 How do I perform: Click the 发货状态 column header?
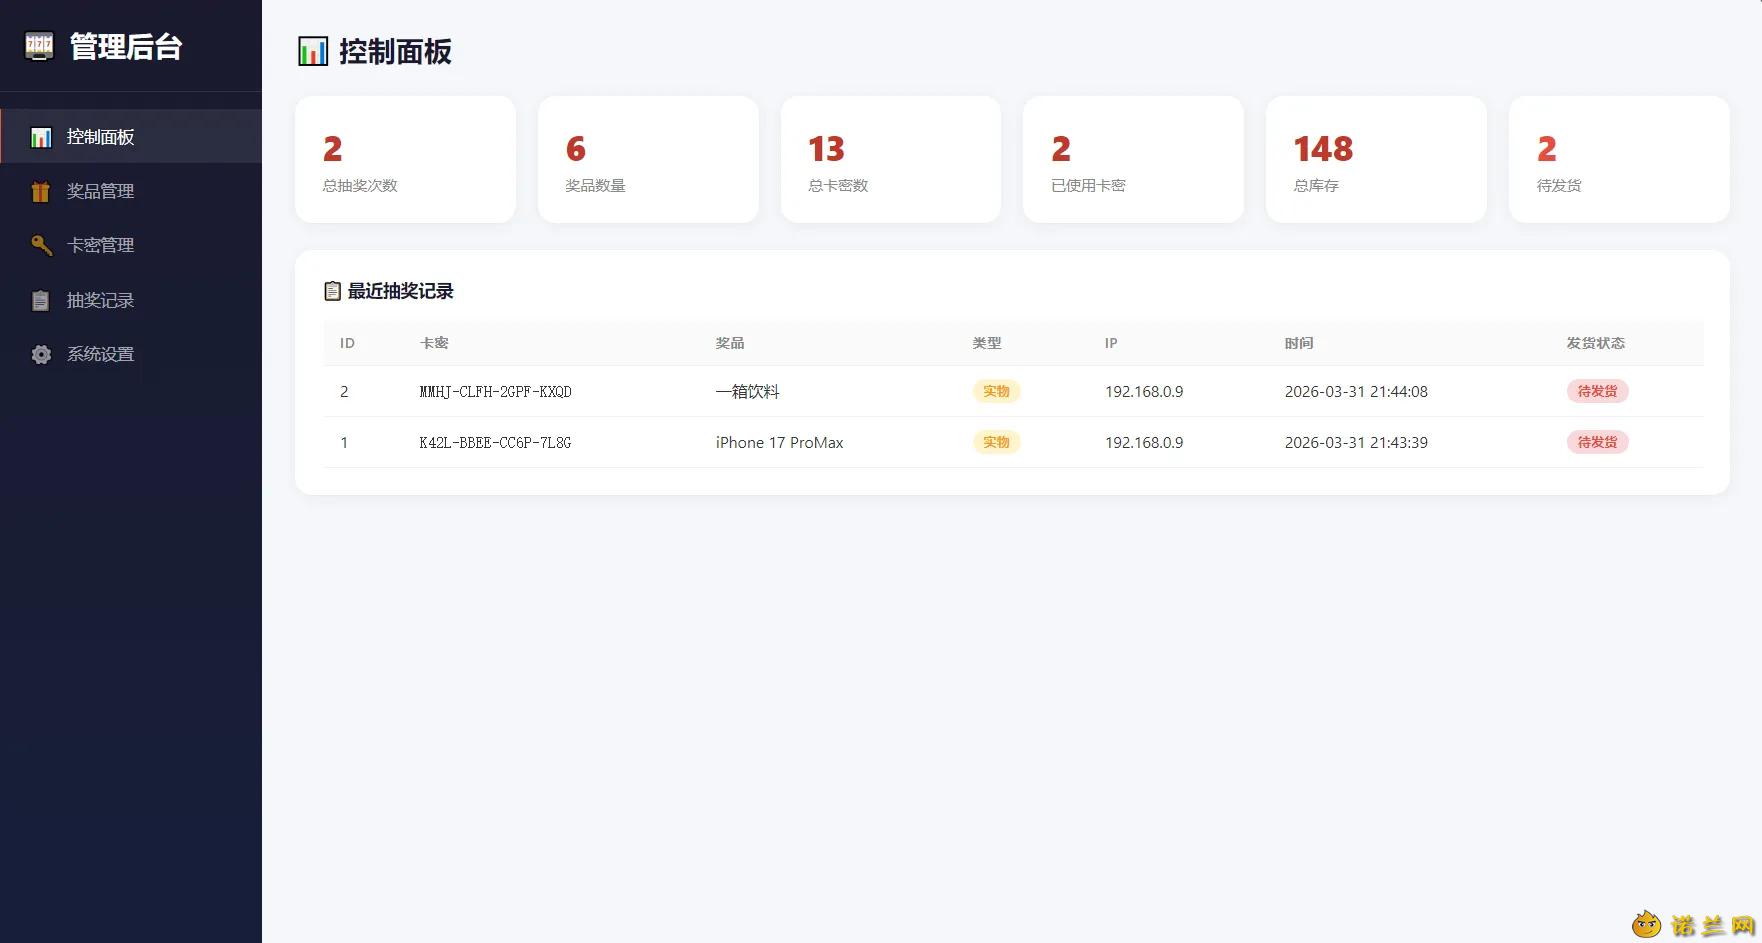coord(1596,343)
